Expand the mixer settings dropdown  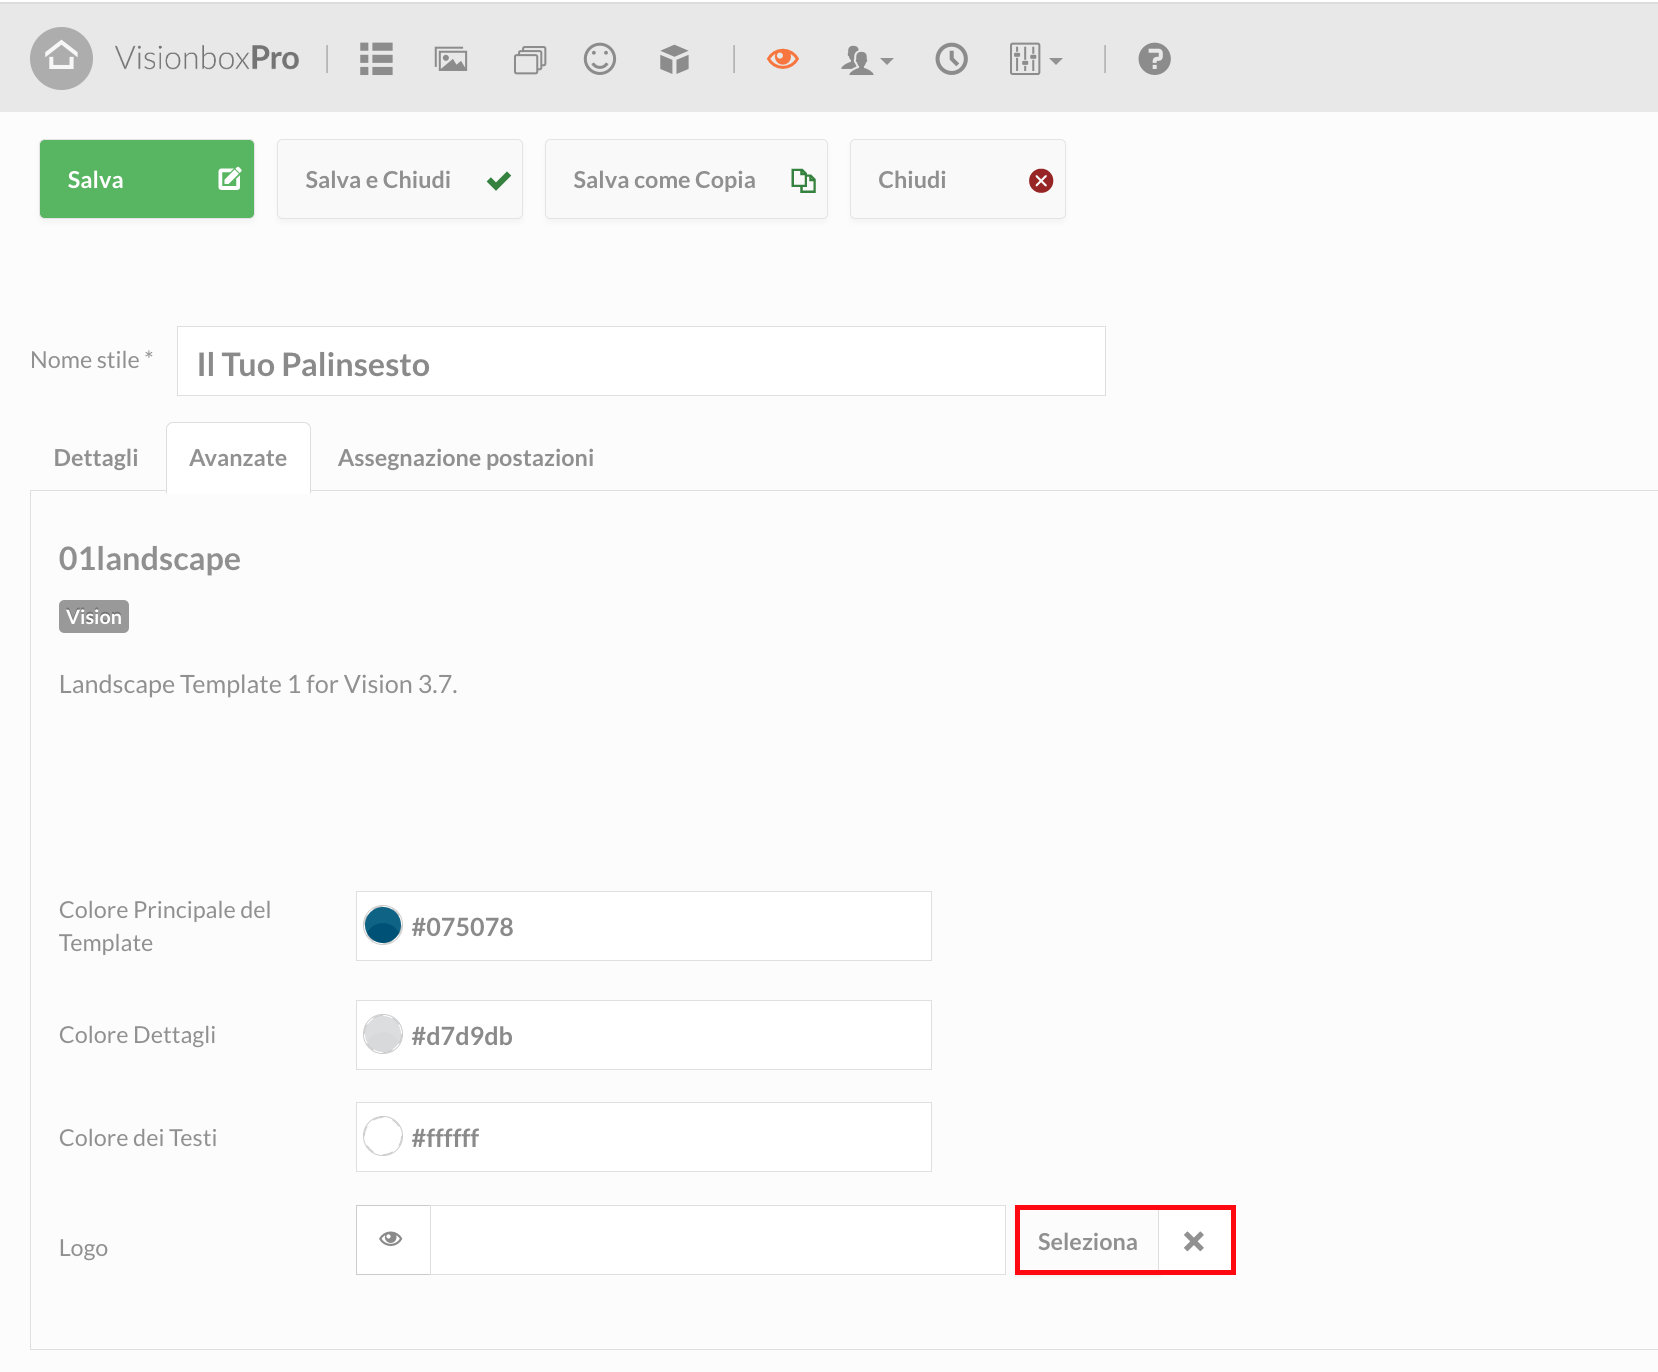(1036, 59)
